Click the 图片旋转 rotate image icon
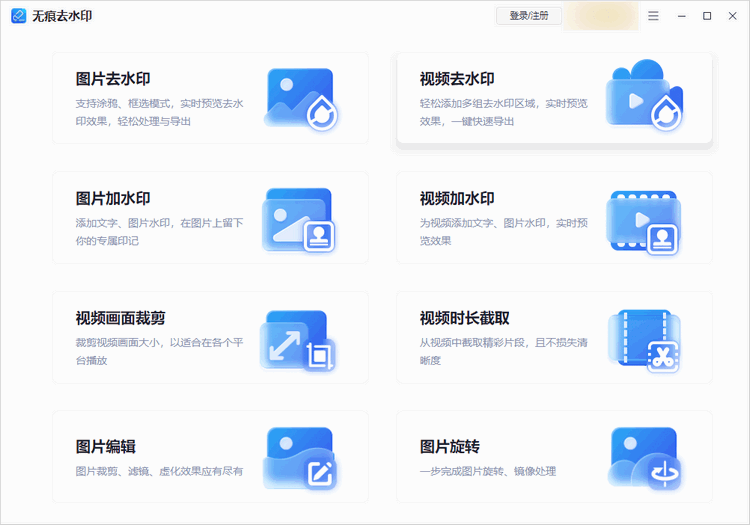 644,458
